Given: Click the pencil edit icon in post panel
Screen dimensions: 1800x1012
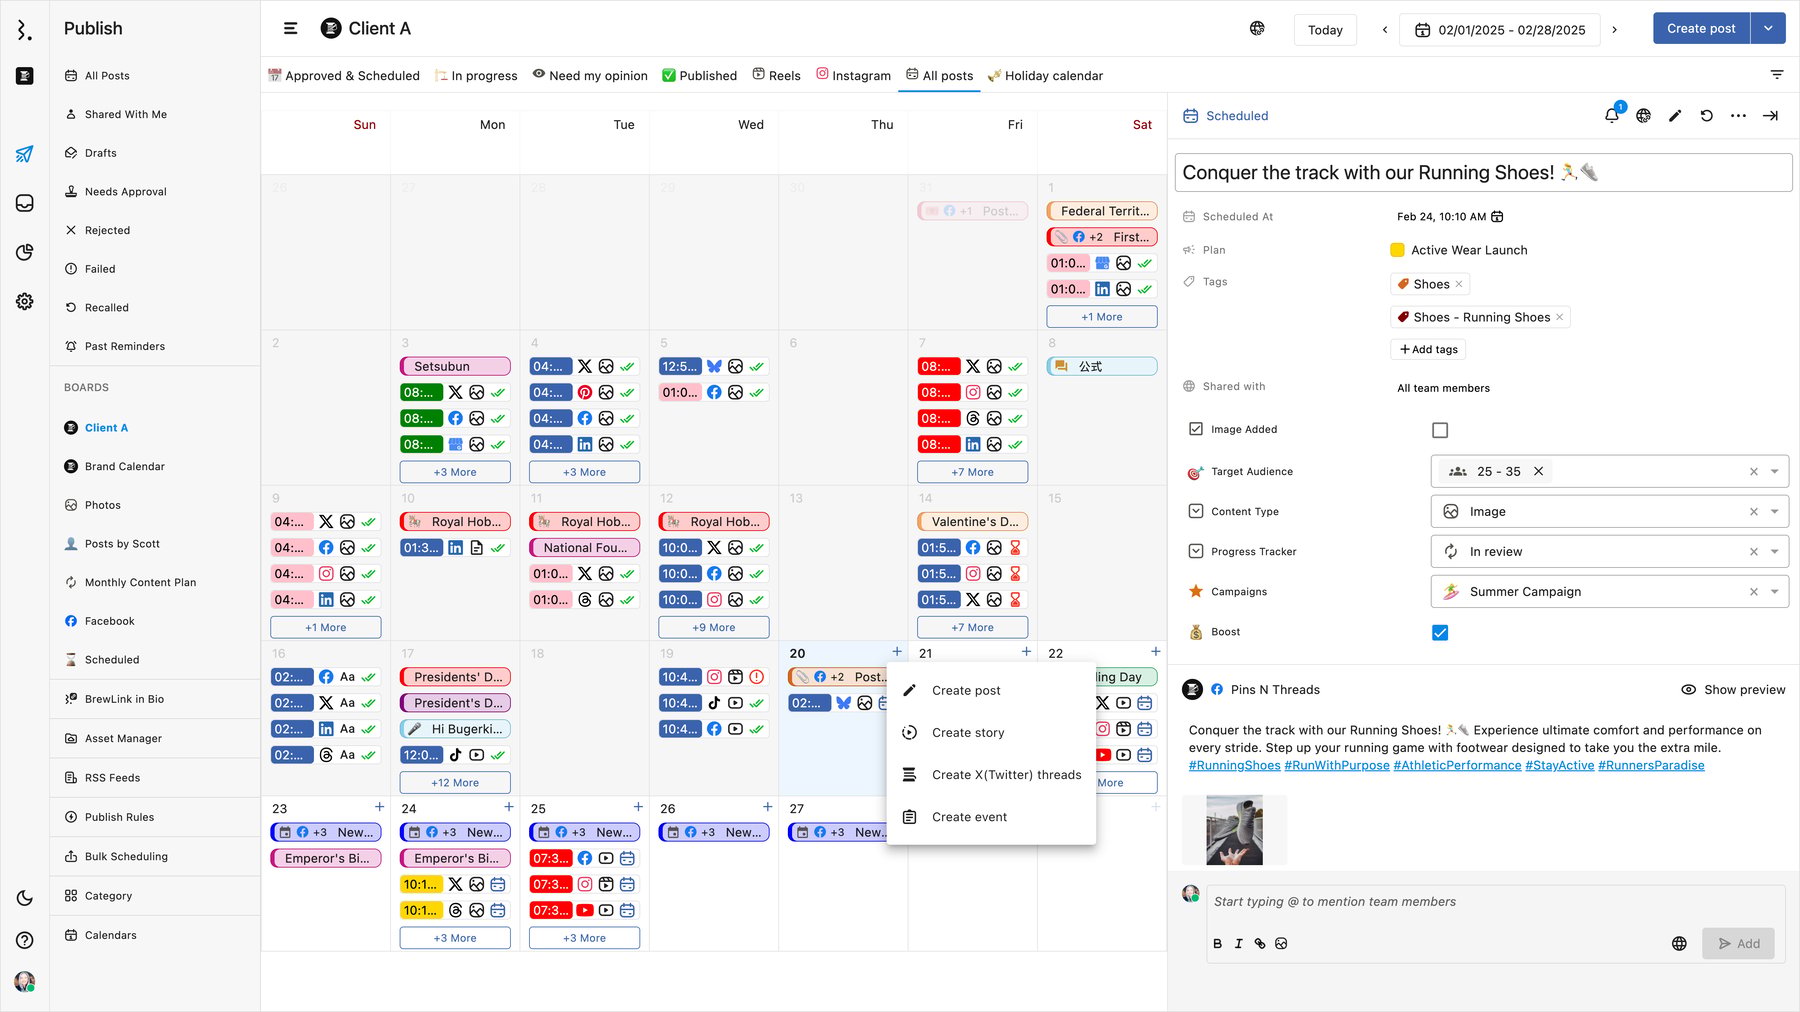Looking at the screenshot, I should point(1675,116).
